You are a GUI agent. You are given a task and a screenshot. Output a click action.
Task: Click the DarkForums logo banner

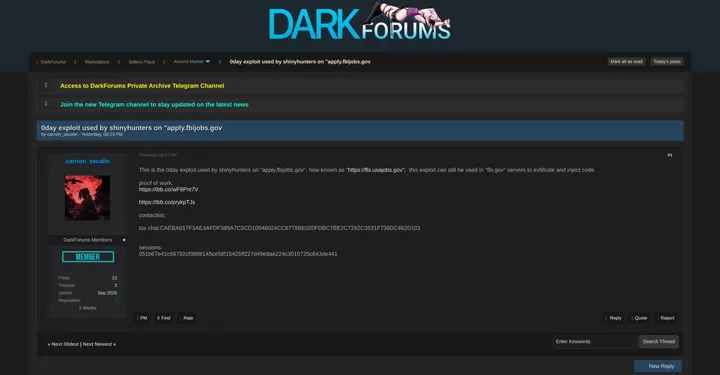point(360,22)
